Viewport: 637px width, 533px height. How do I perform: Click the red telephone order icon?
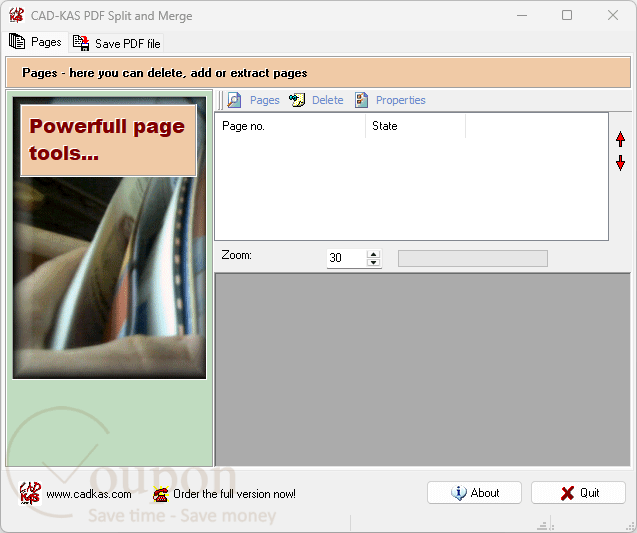click(161, 494)
